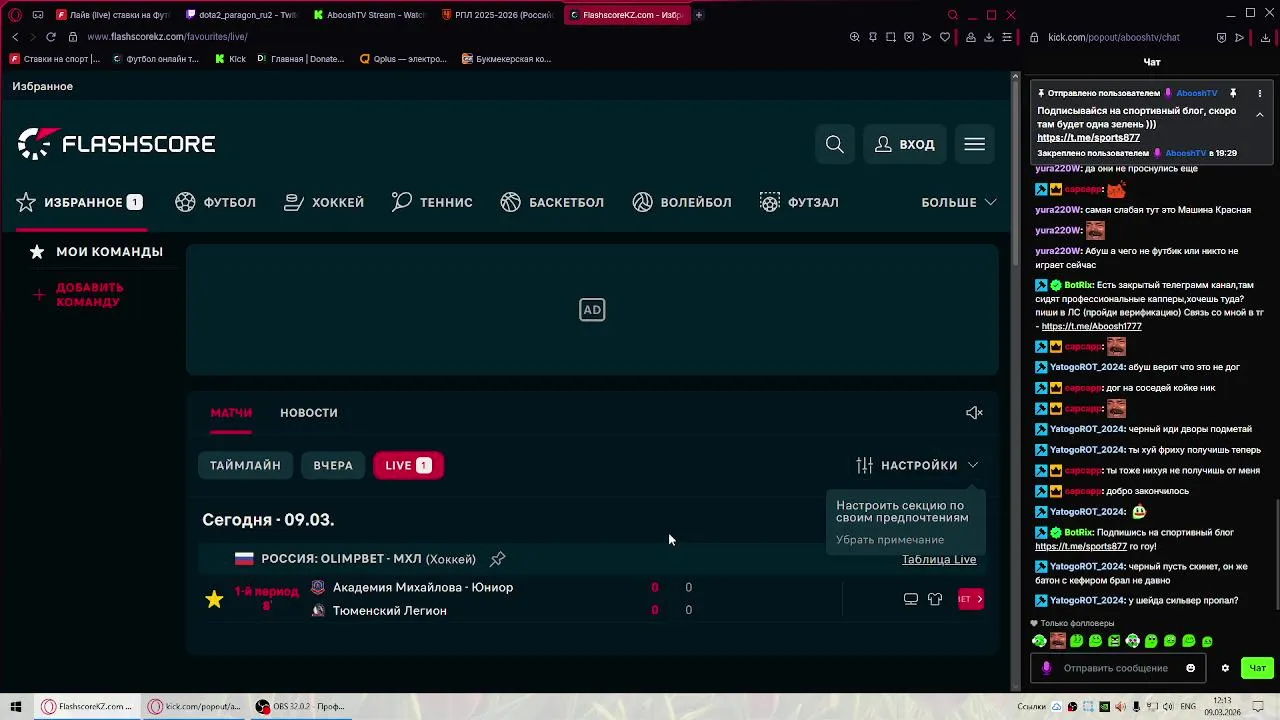Click the heart bookmark icon in the browser toolbar
This screenshot has height=720, width=1280.
tap(945, 37)
